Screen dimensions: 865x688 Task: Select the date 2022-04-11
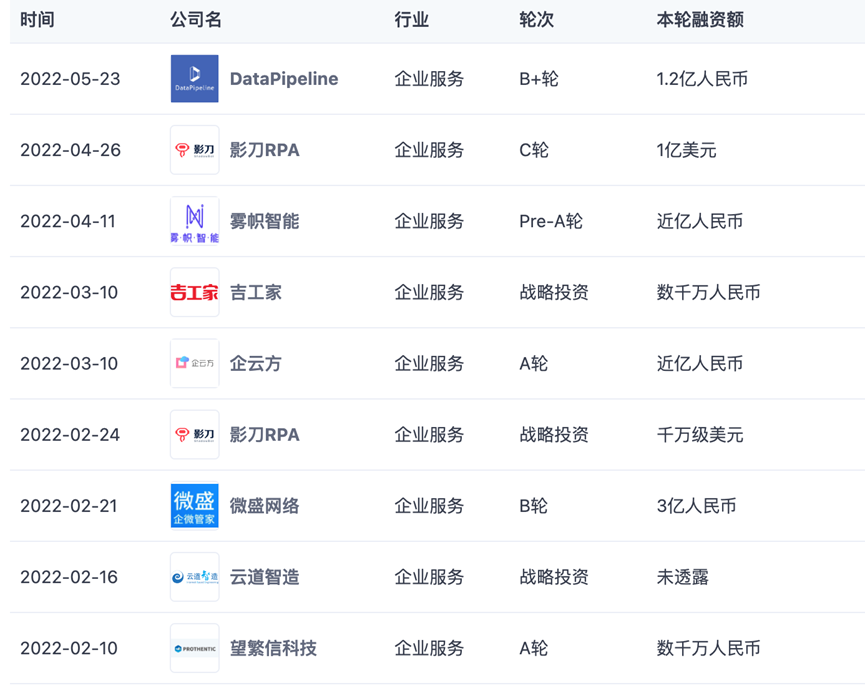point(68,221)
